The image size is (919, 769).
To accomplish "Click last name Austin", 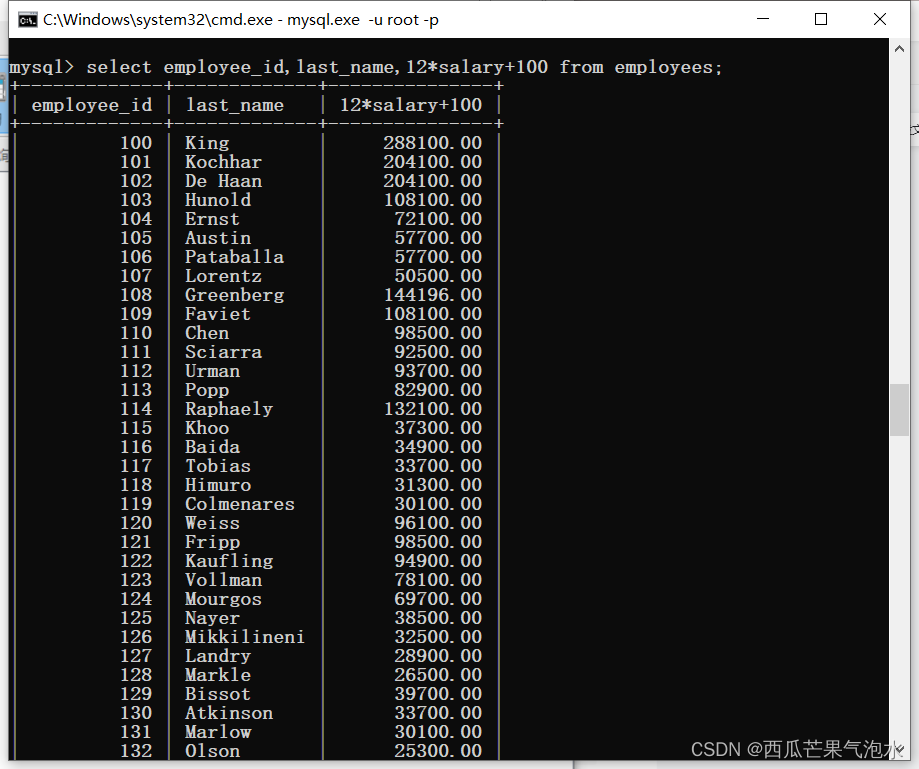I will (218, 238).
